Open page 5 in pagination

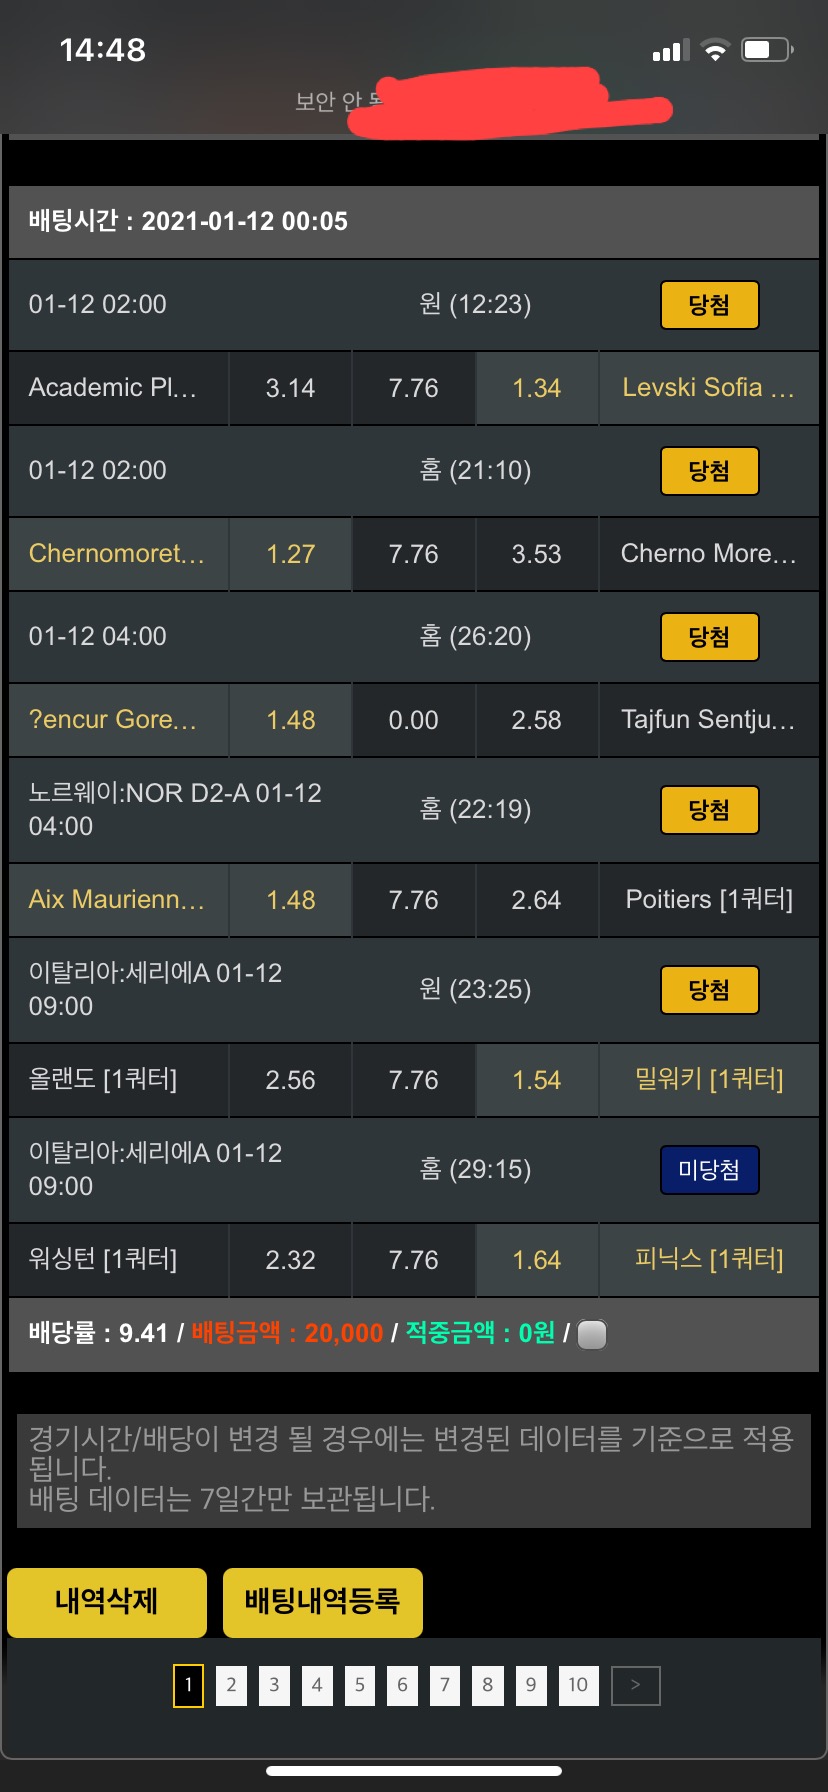click(360, 1685)
